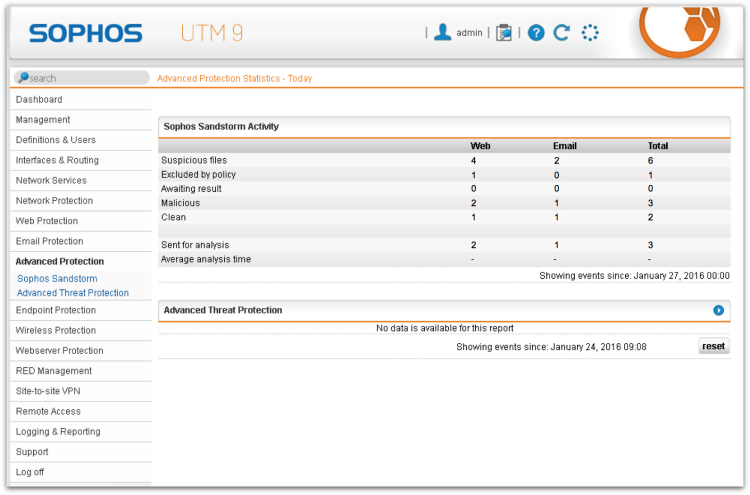
Task: Focus the menu search field
Action: tap(82, 78)
